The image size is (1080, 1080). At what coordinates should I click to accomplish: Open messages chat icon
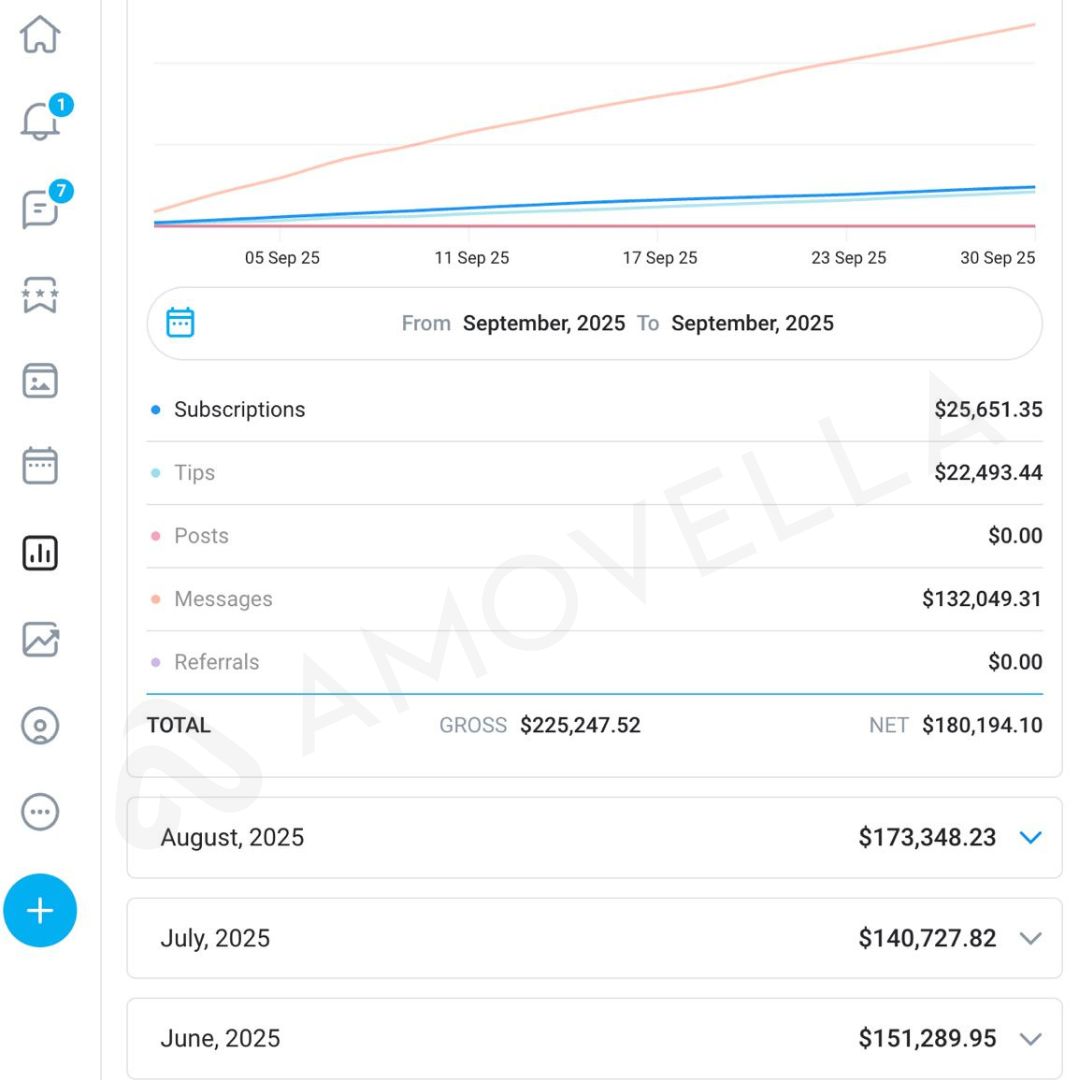[40, 209]
